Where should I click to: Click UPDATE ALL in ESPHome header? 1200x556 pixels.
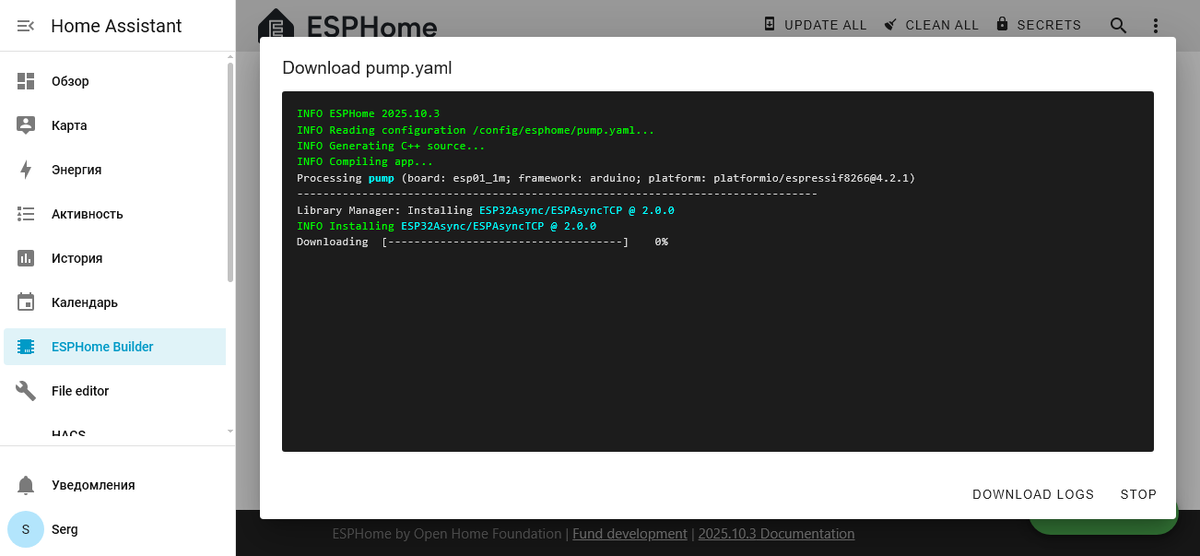tap(815, 25)
